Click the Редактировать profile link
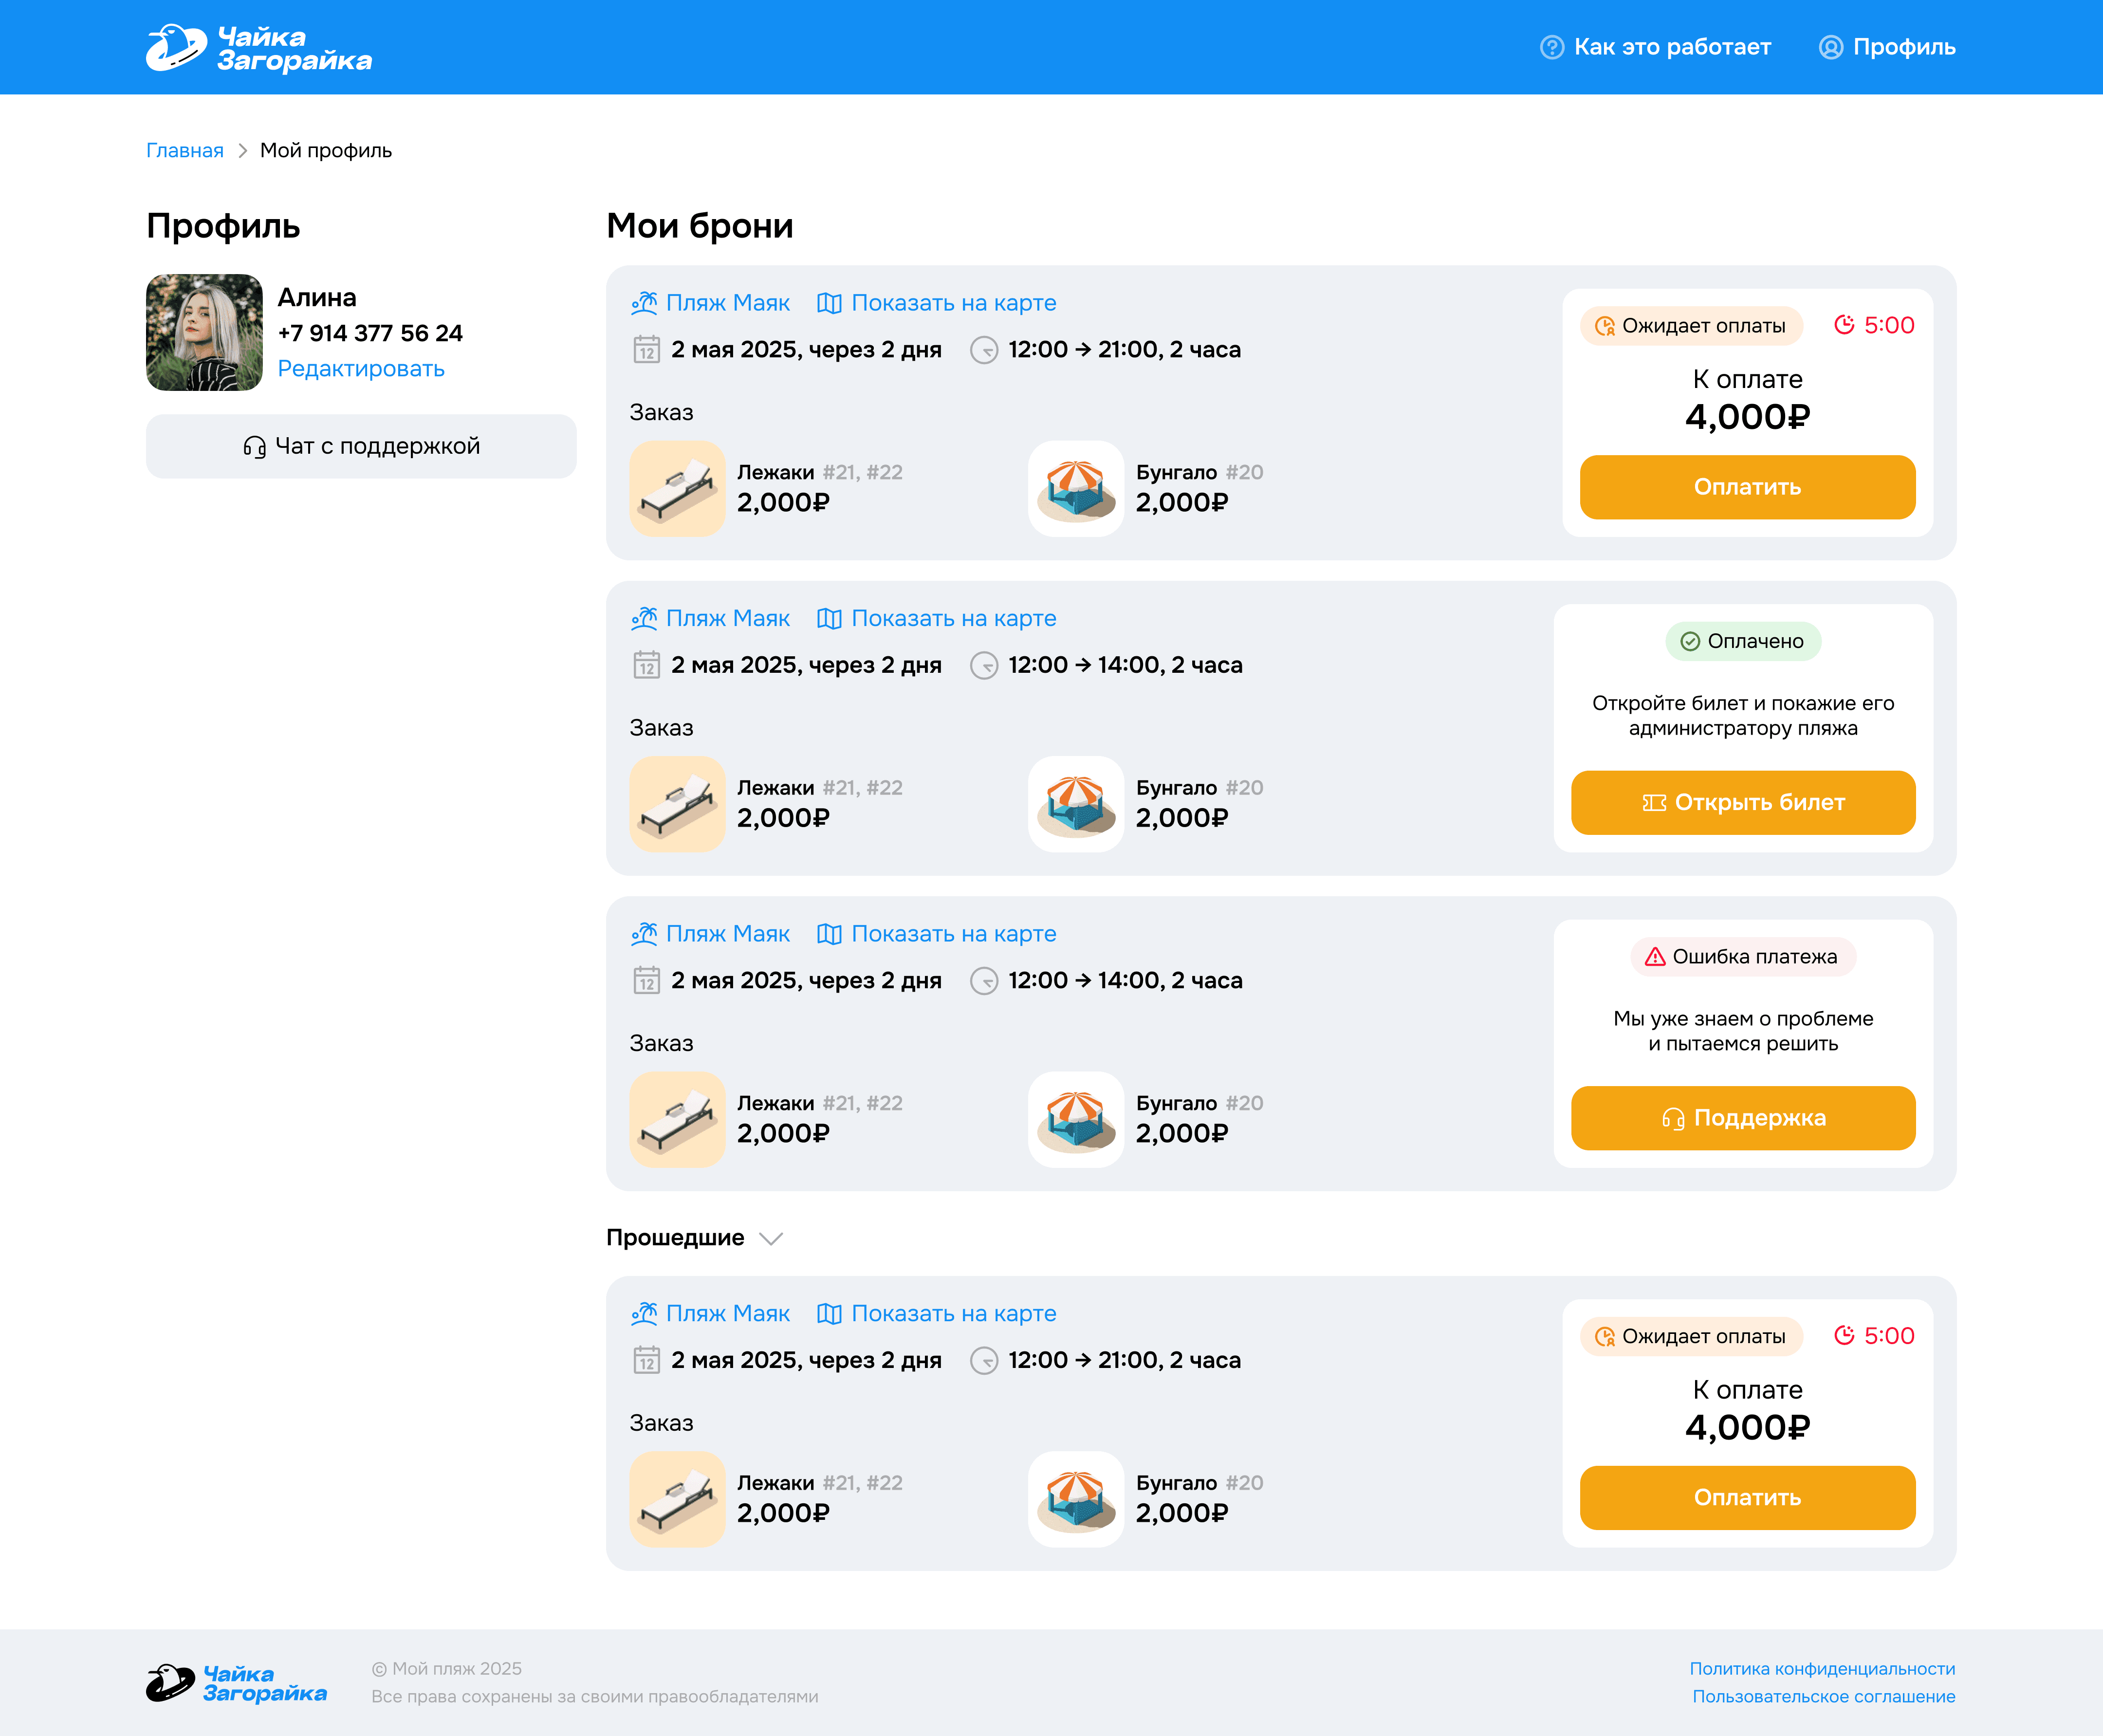 click(x=361, y=369)
